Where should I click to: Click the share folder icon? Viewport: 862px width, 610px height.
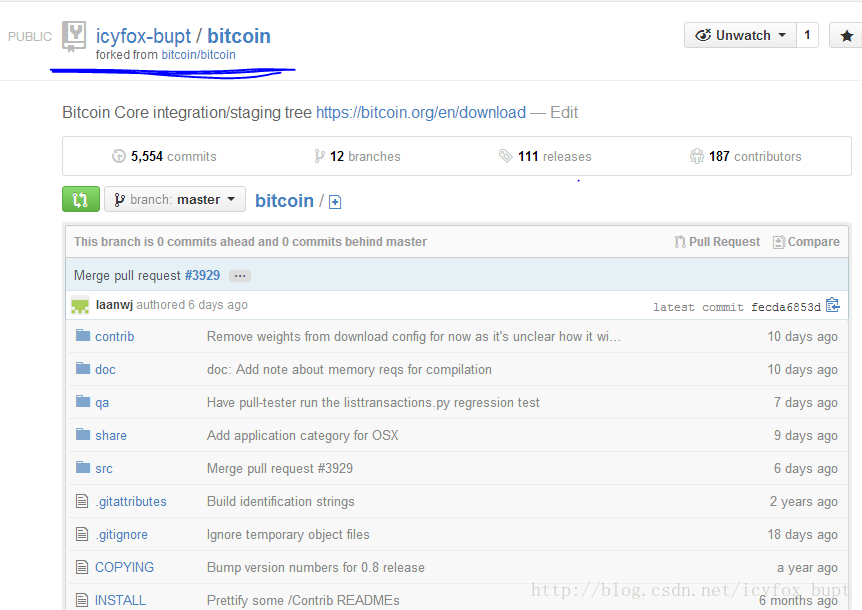point(83,434)
